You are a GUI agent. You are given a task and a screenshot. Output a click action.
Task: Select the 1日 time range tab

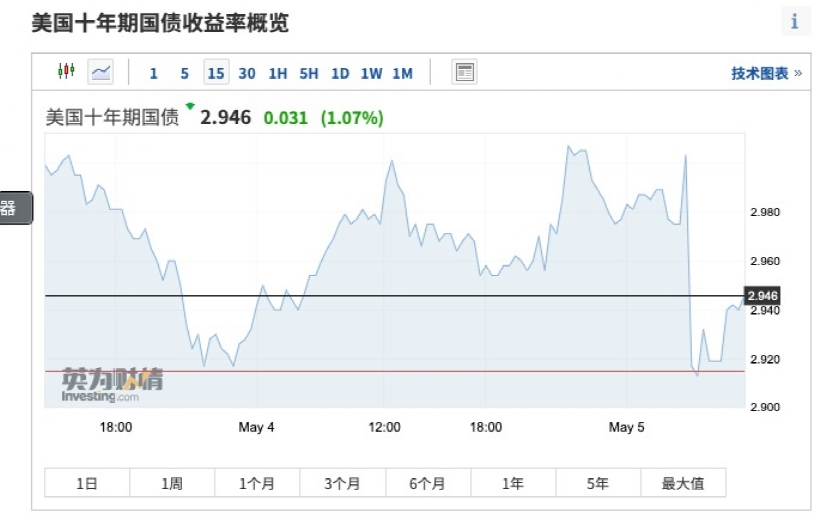pyautogui.click(x=87, y=483)
